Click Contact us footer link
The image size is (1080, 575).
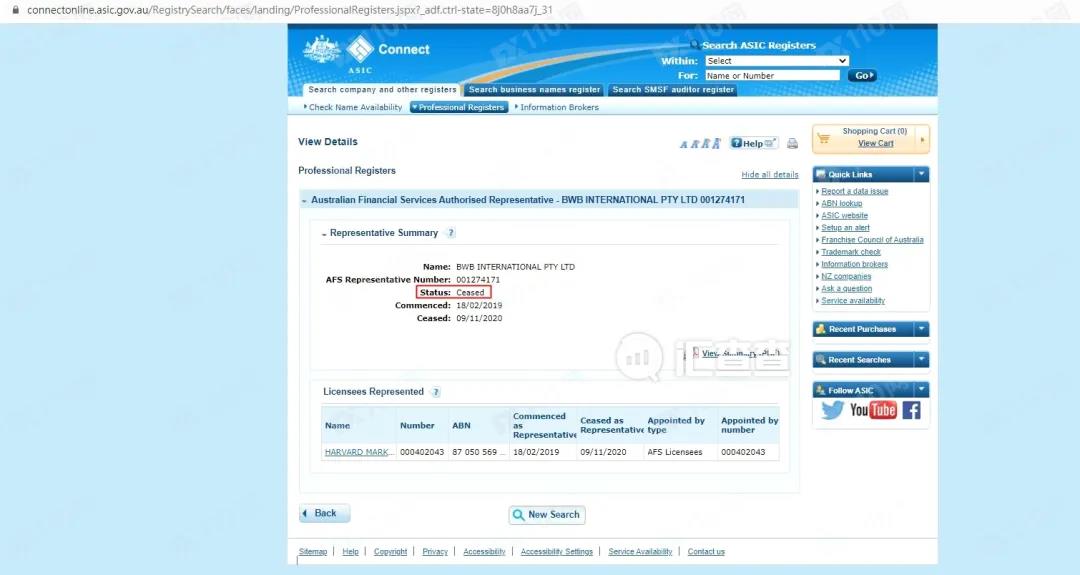pyautogui.click(x=706, y=552)
